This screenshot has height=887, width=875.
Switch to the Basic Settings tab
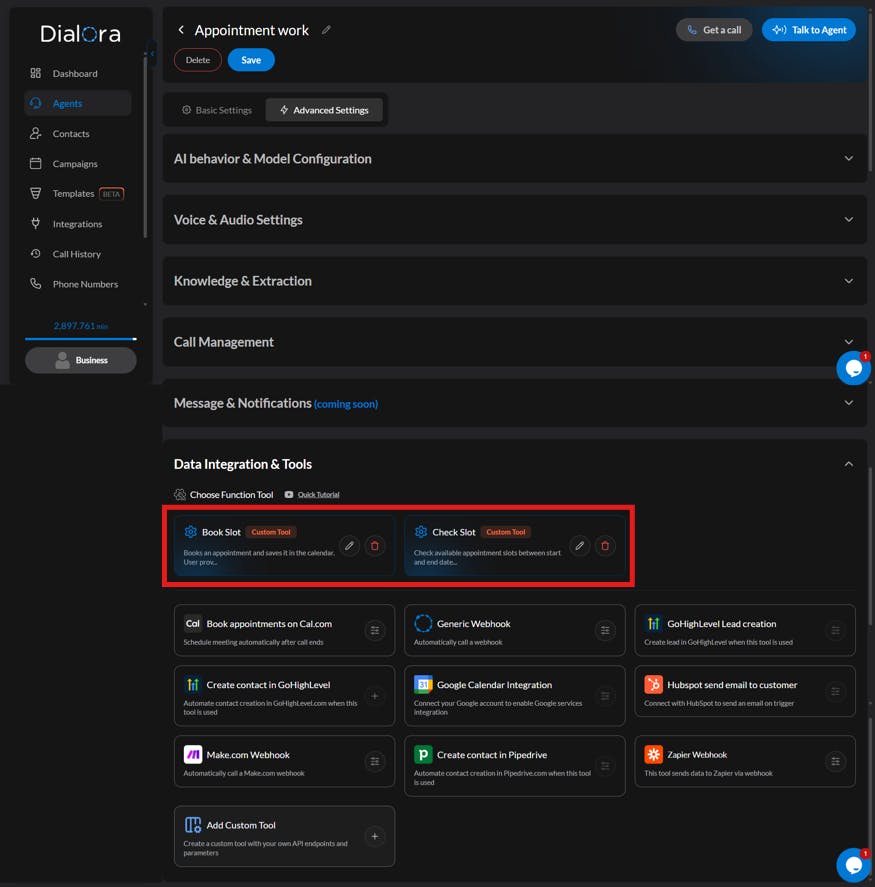[x=216, y=110]
